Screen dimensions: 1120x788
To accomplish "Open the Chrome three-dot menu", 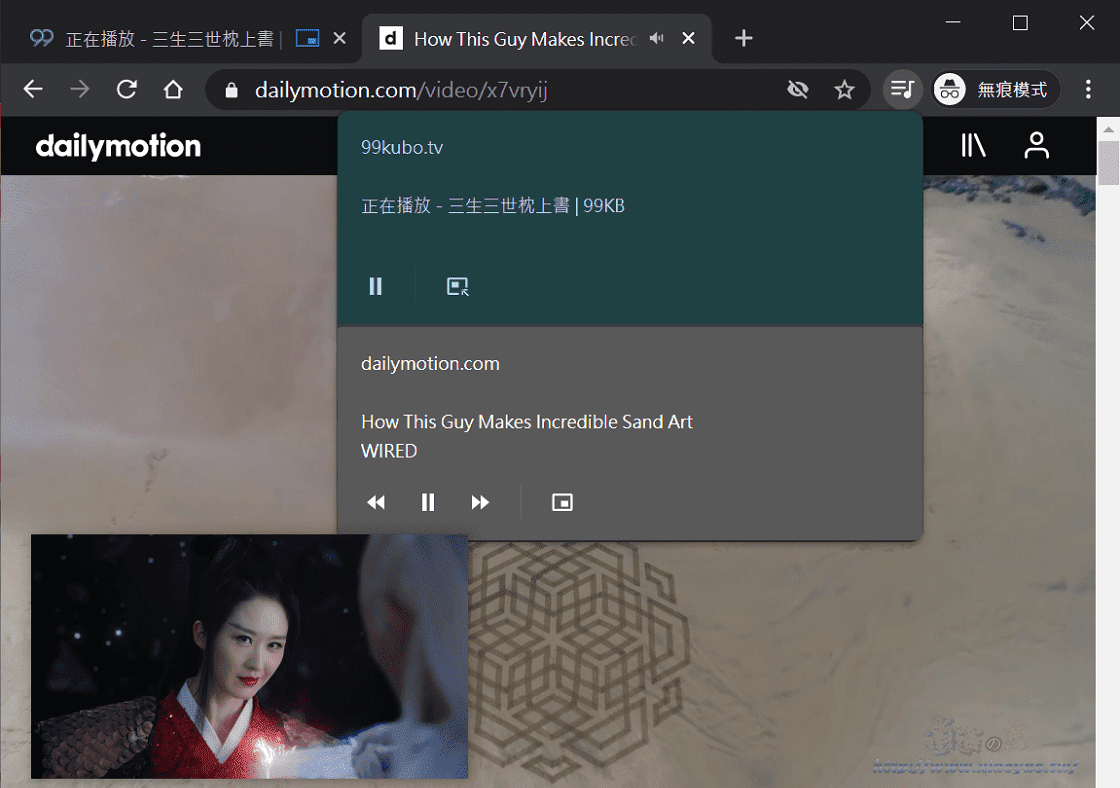I will (x=1088, y=89).
